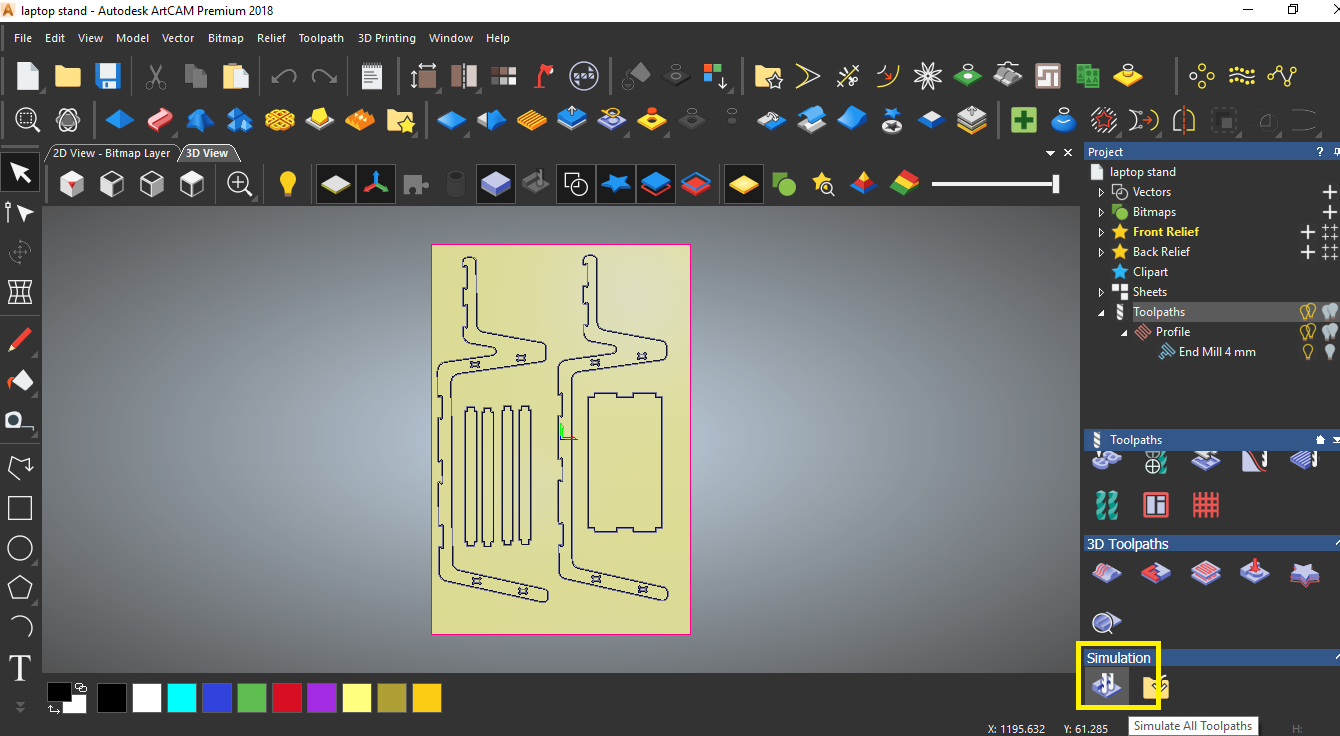Screen dimensions: 1340x736
Task: Close the 3D view with the X
Action: (x=1067, y=153)
